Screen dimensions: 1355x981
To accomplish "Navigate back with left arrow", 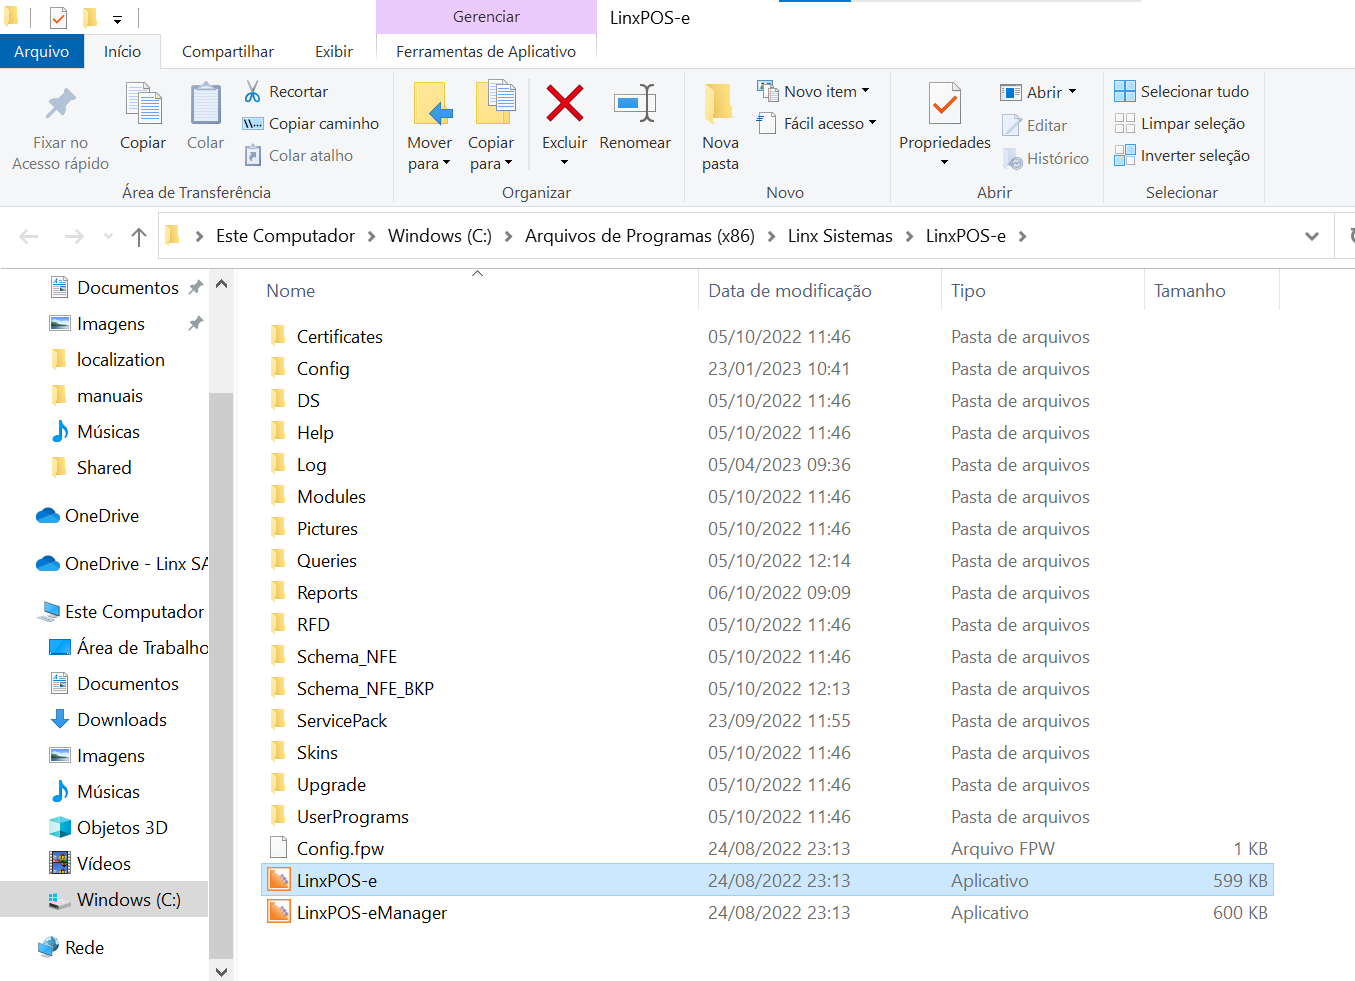I will click(x=29, y=236).
